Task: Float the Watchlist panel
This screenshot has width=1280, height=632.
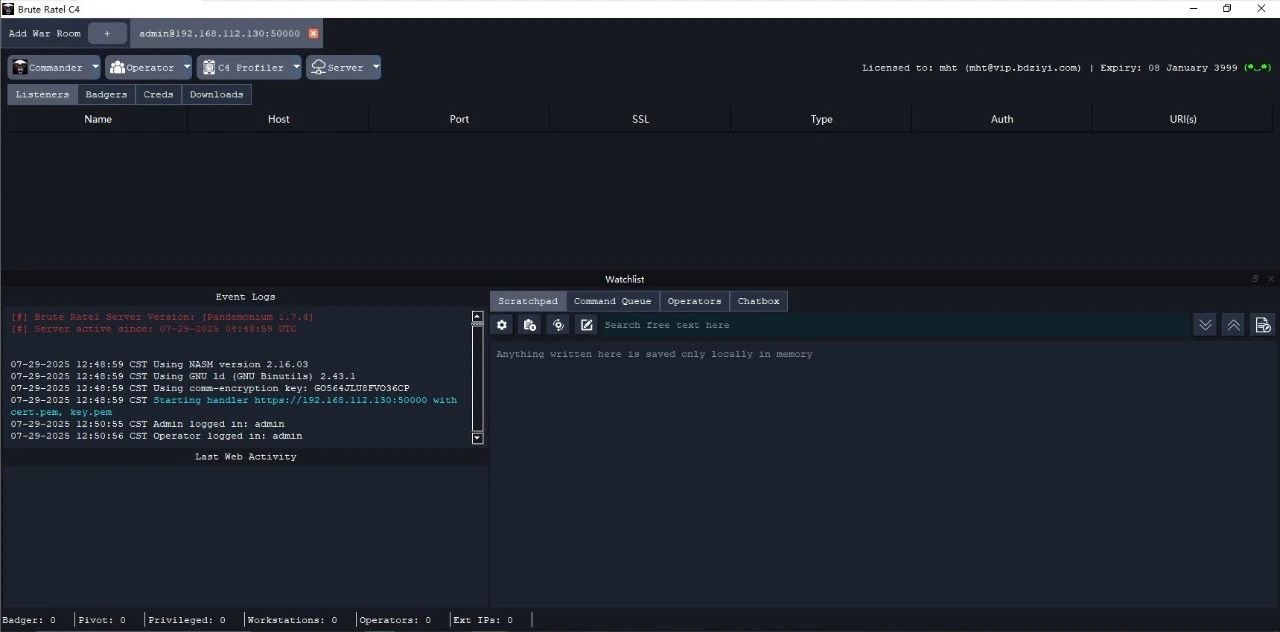Action: [x=1255, y=279]
